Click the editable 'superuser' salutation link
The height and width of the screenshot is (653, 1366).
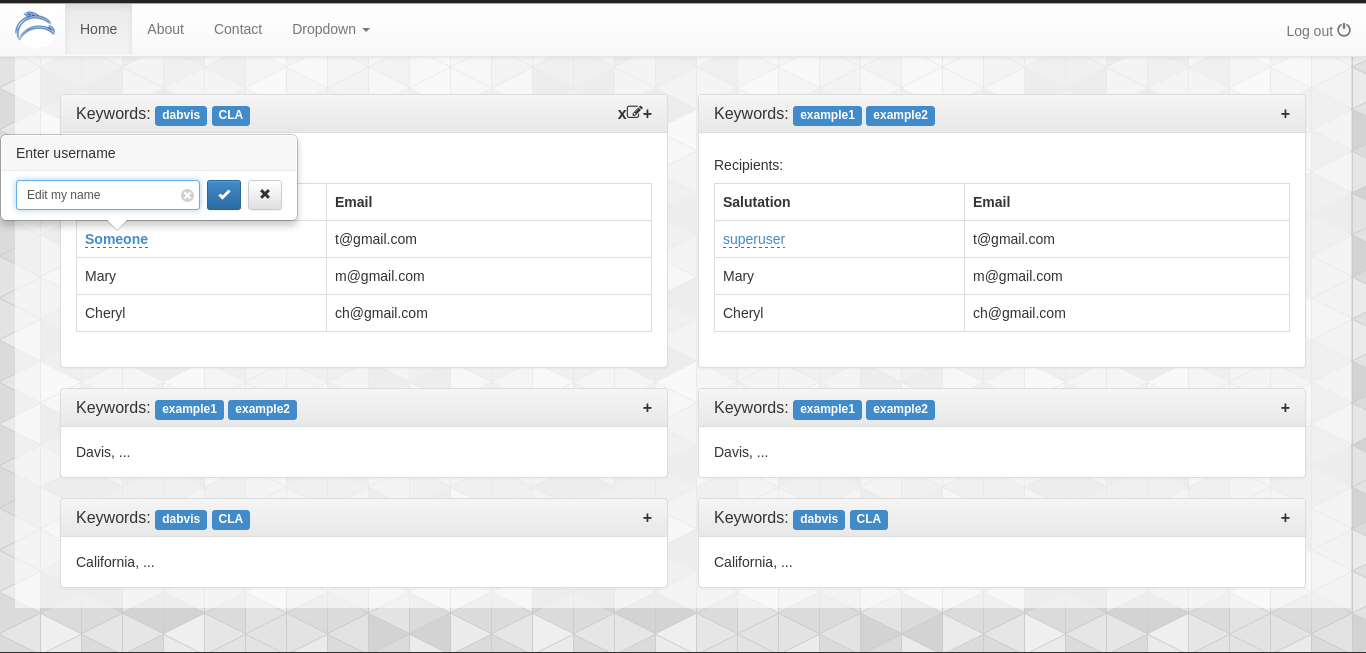754,239
